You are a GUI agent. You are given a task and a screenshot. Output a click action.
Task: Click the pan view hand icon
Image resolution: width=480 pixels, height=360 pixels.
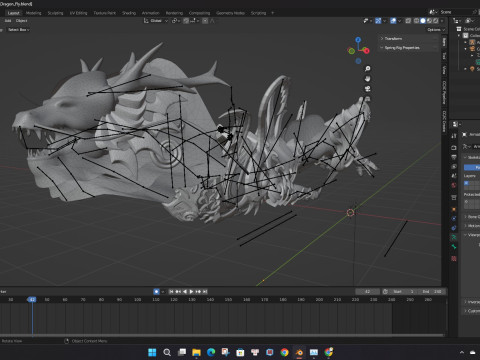(x=367, y=79)
